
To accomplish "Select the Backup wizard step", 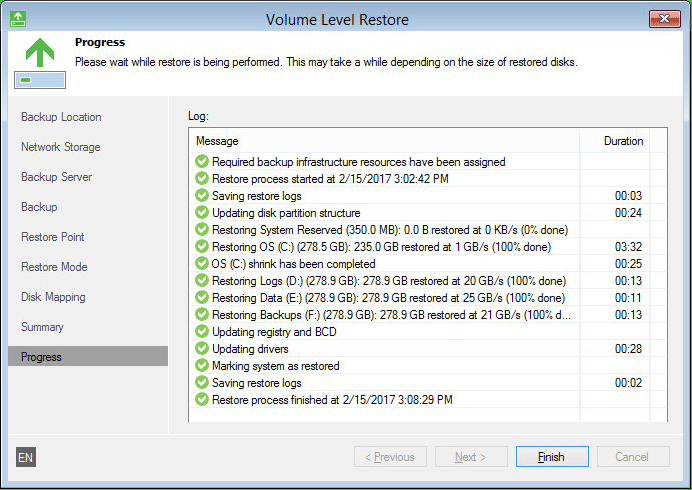I will (39, 207).
